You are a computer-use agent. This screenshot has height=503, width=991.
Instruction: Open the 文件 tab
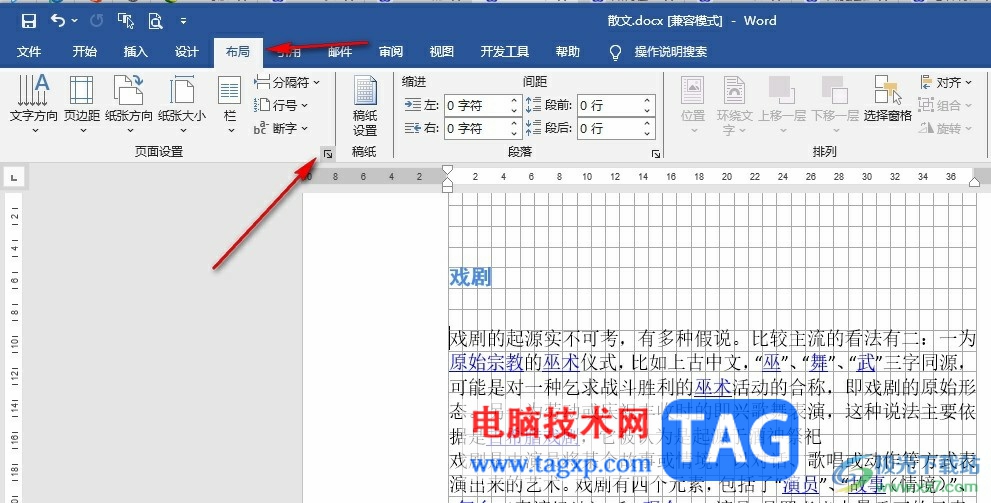pyautogui.click(x=28, y=52)
